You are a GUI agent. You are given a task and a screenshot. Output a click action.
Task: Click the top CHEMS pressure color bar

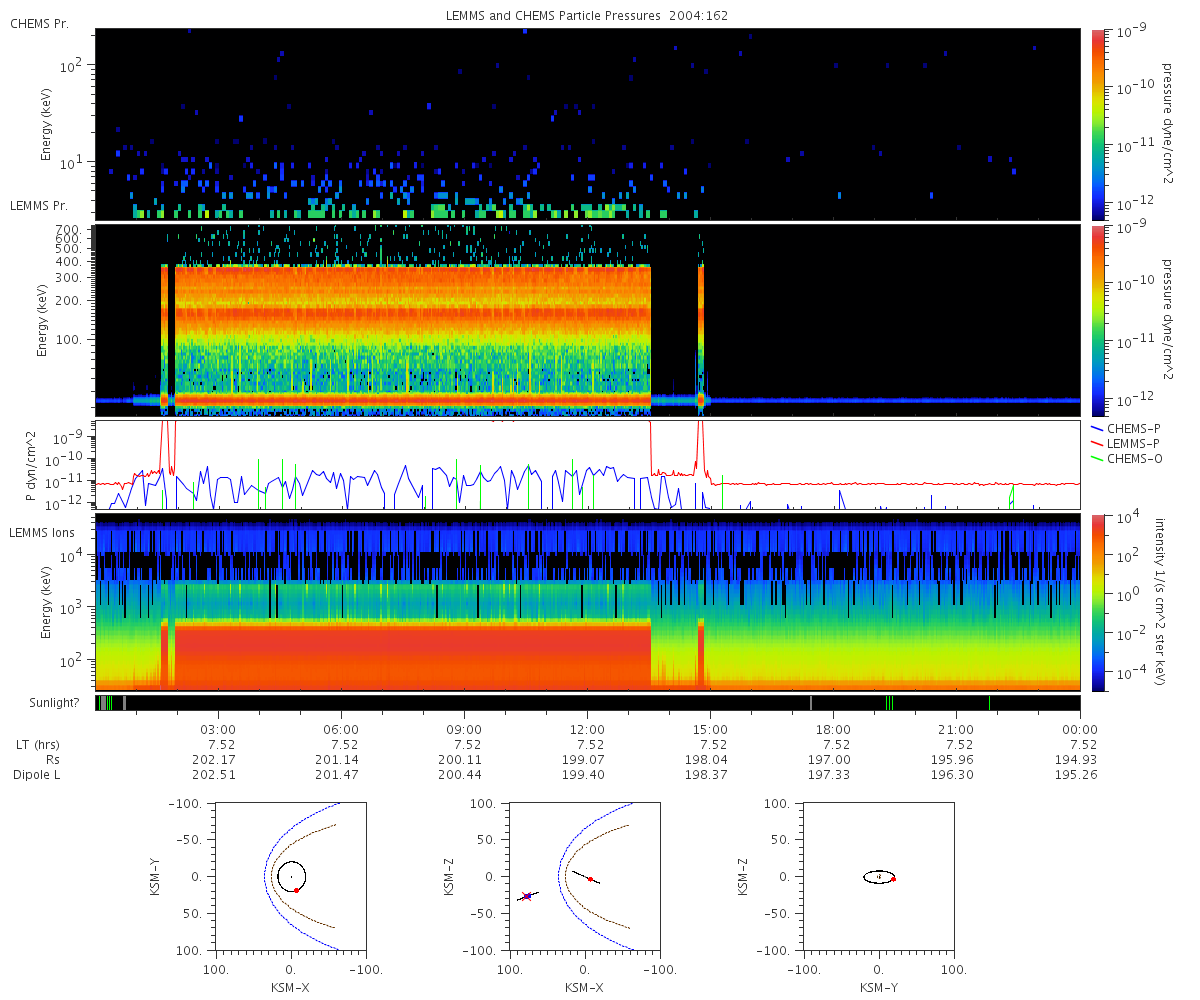click(1098, 124)
